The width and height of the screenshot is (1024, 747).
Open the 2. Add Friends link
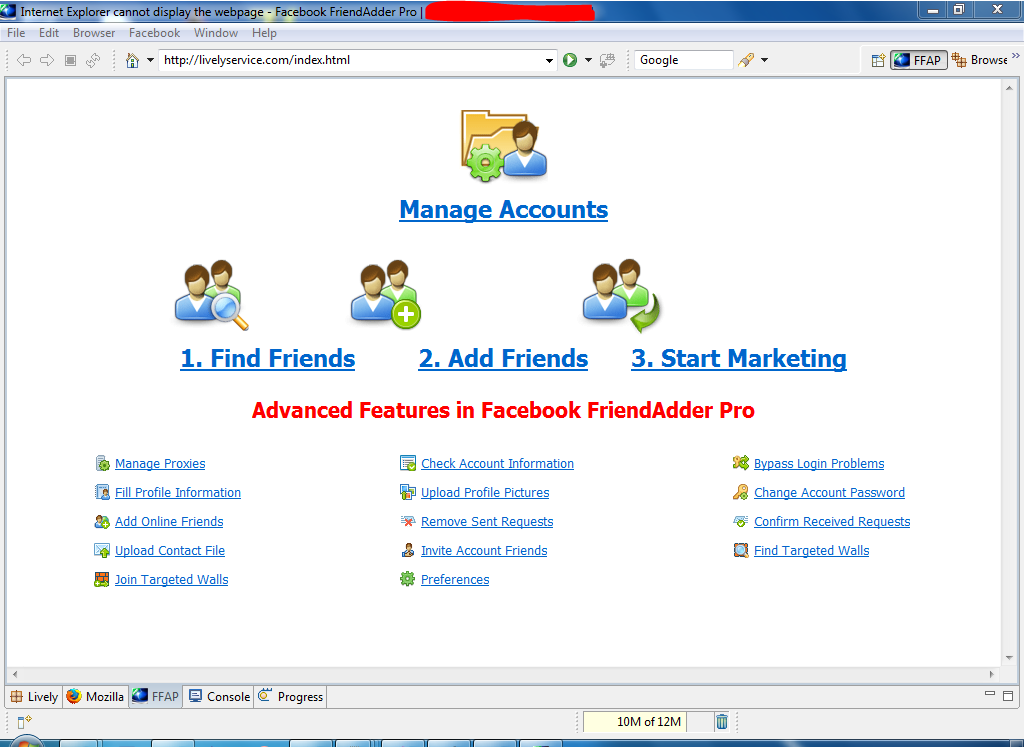tap(504, 358)
